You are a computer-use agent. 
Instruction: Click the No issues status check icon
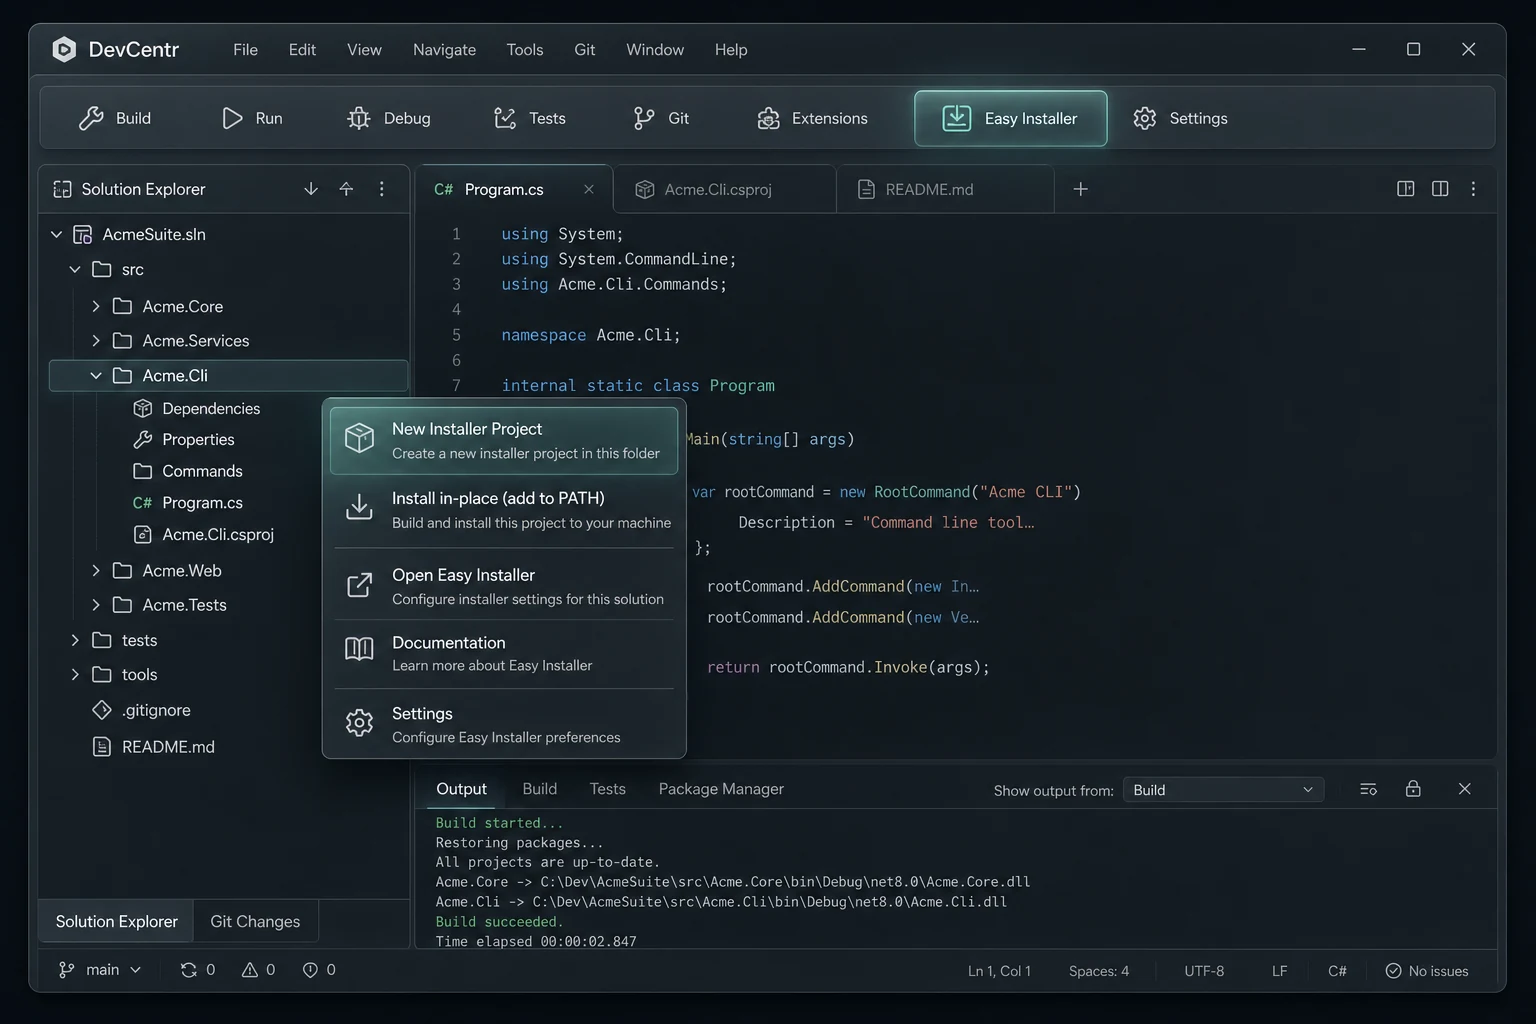coord(1393,971)
